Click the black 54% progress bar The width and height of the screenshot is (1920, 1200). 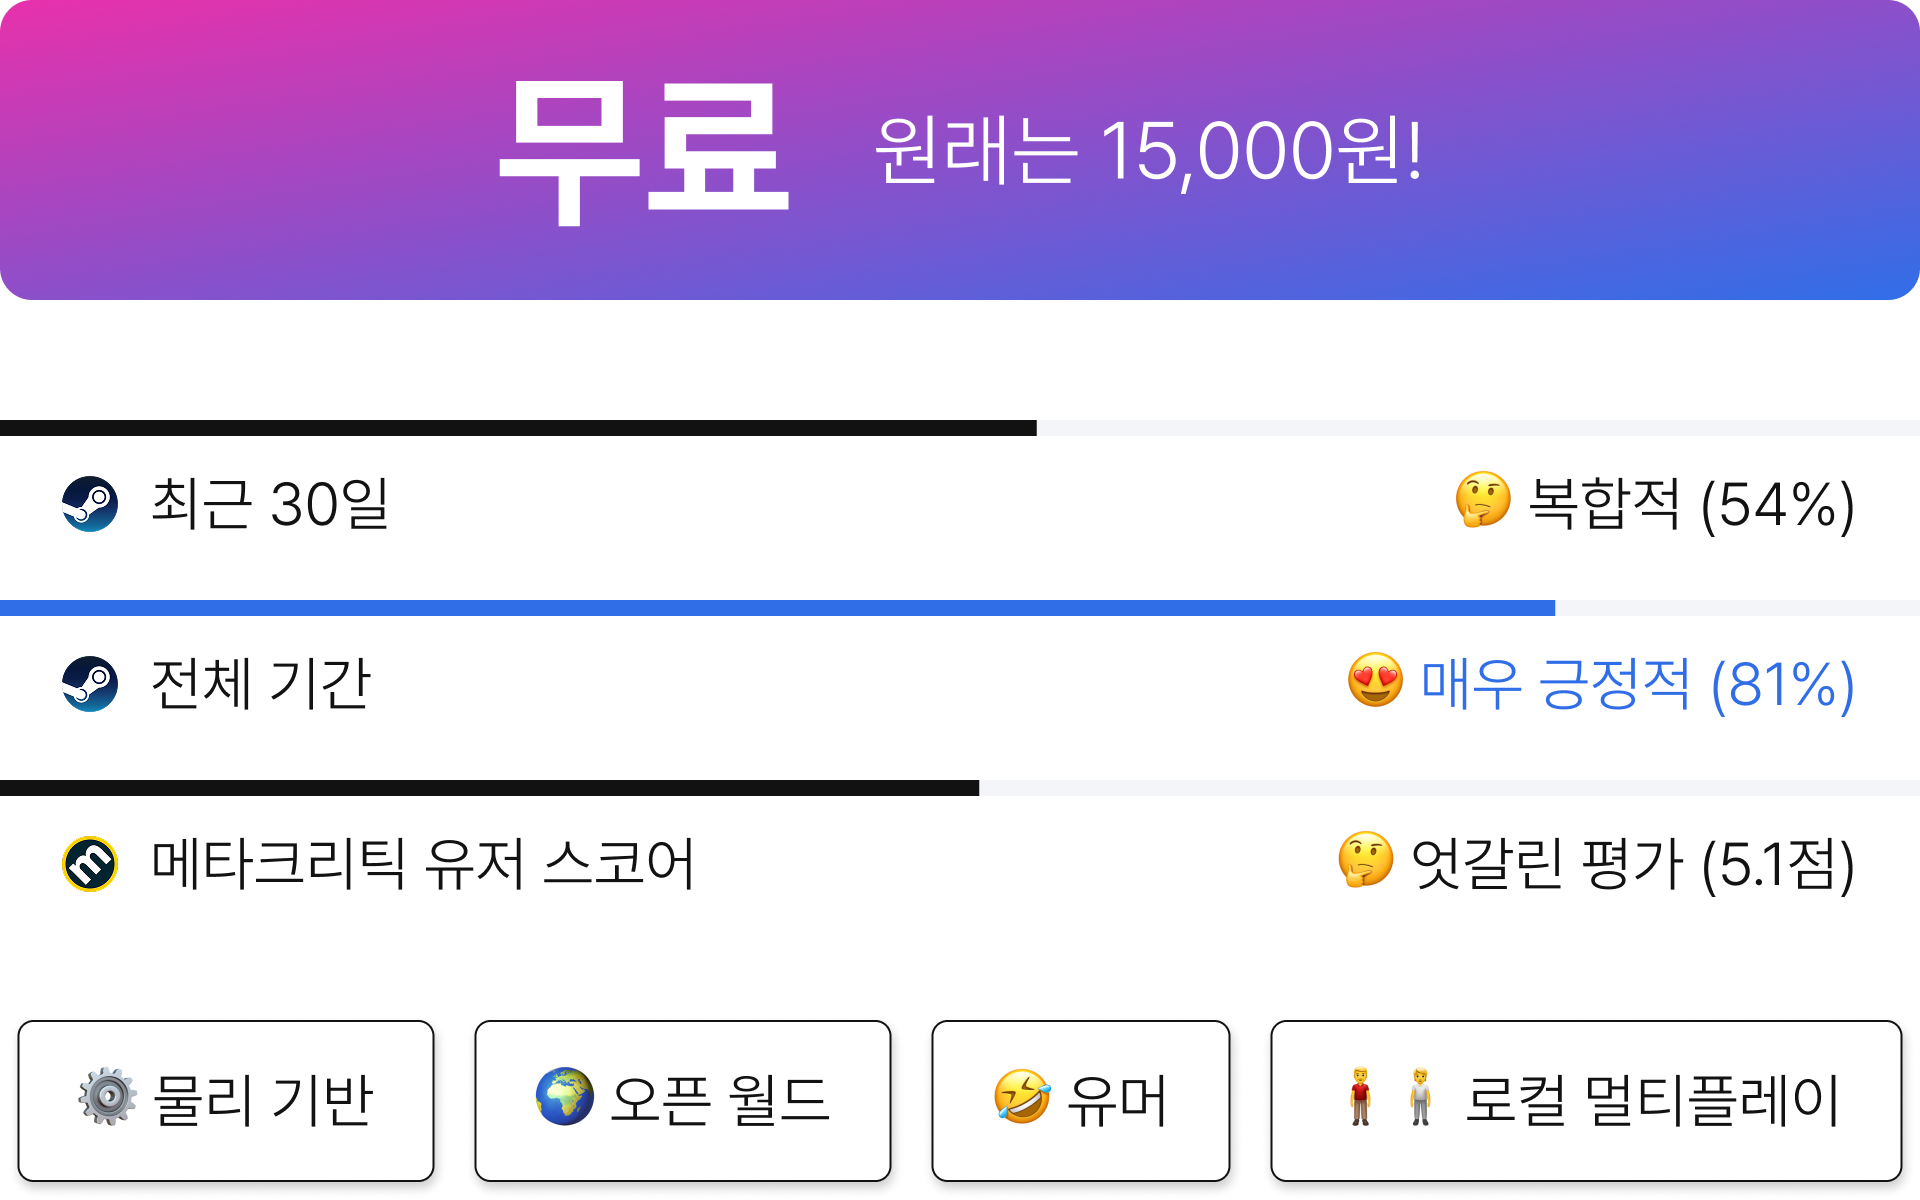518,428
